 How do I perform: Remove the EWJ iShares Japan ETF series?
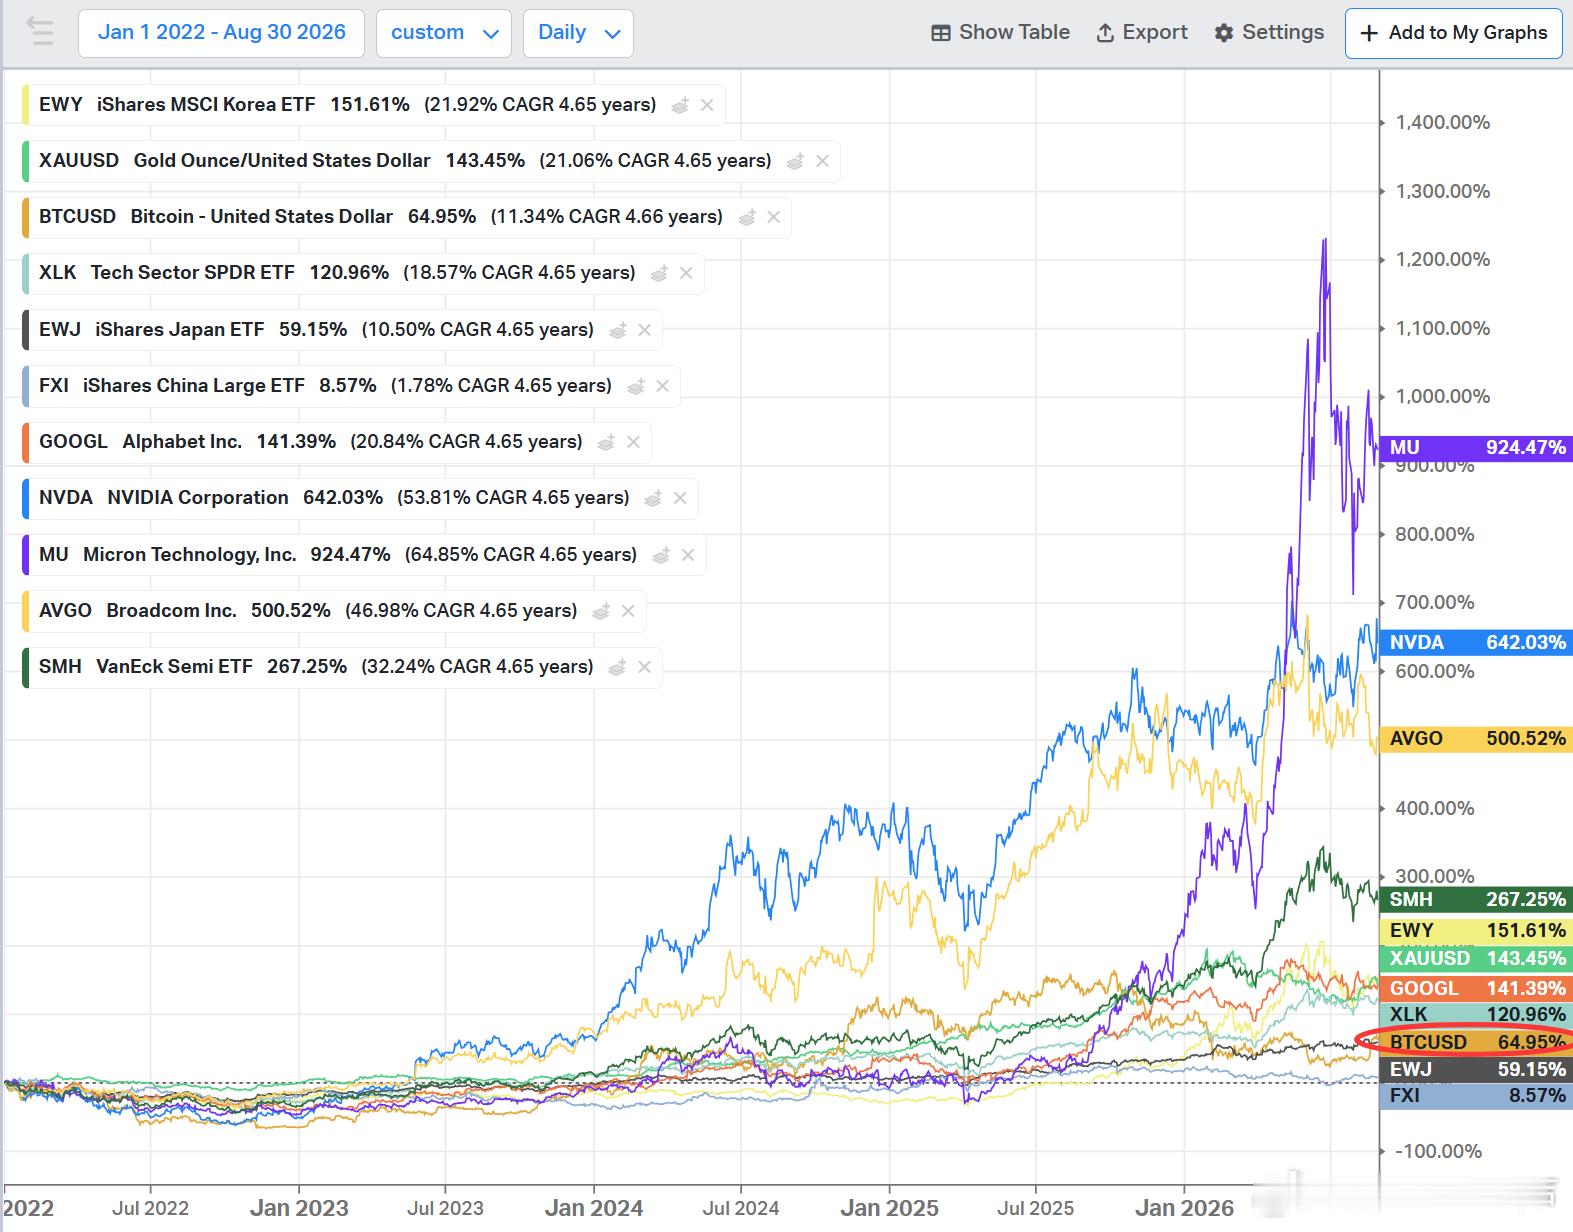(645, 330)
